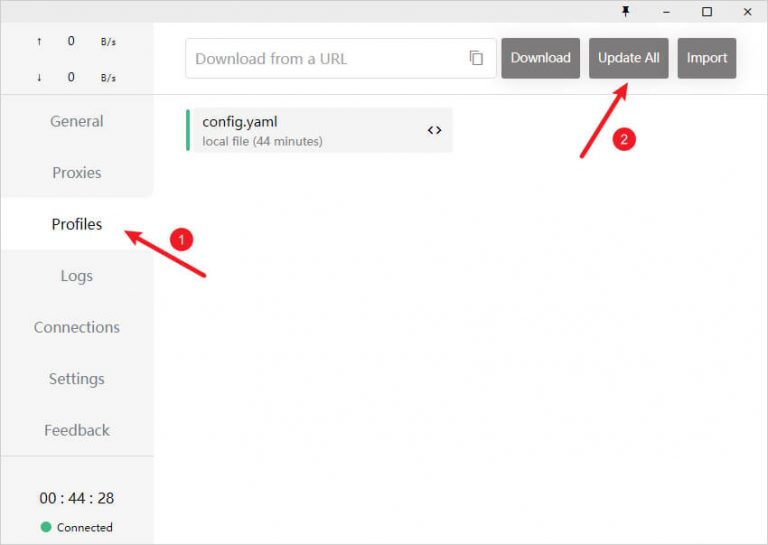This screenshot has height=545, width=768.
Task: Click Update All profiles button
Action: coord(628,58)
